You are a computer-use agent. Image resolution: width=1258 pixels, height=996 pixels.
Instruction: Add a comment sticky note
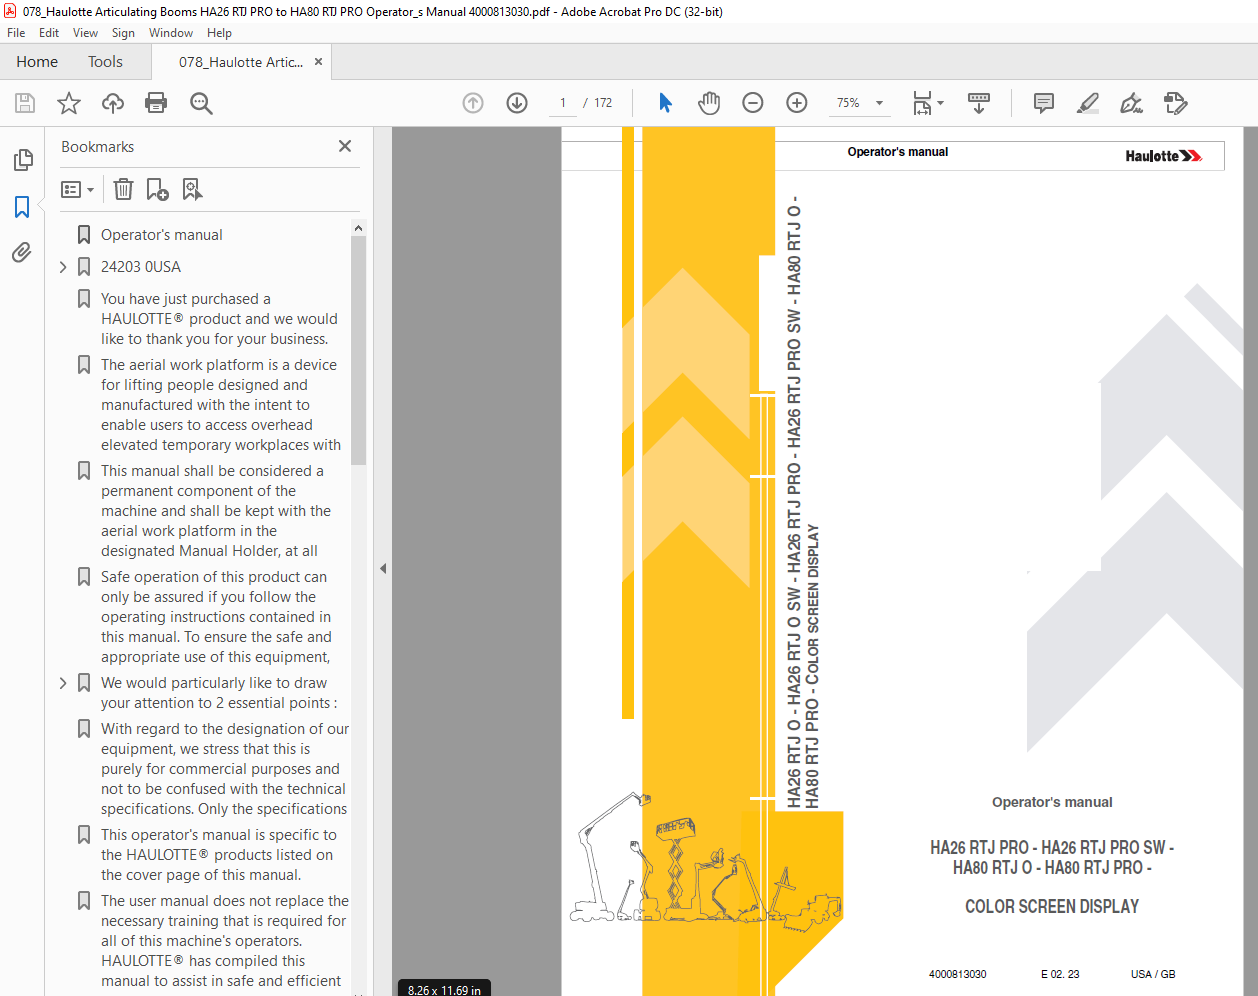click(x=1044, y=103)
